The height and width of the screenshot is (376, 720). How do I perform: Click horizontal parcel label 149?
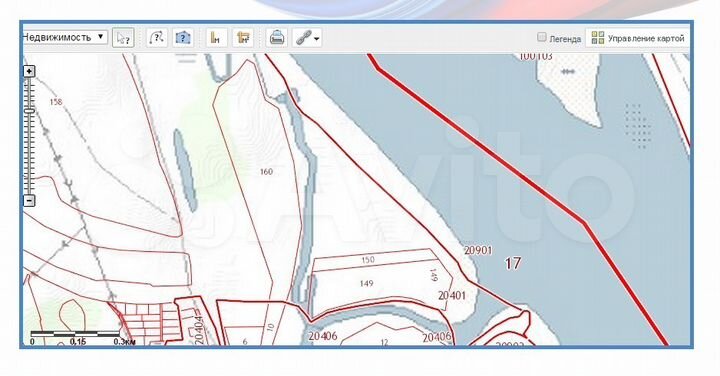pyautogui.click(x=366, y=284)
